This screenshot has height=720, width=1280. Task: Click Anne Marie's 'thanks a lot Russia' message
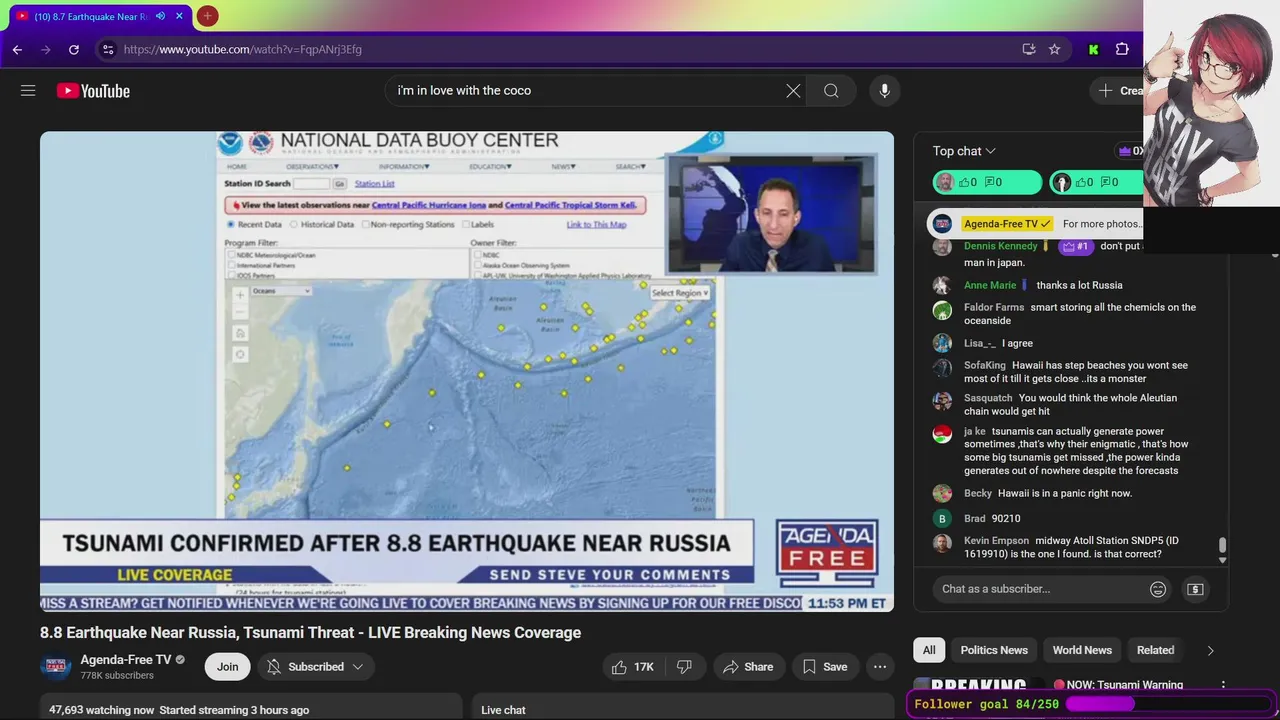tap(1070, 285)
